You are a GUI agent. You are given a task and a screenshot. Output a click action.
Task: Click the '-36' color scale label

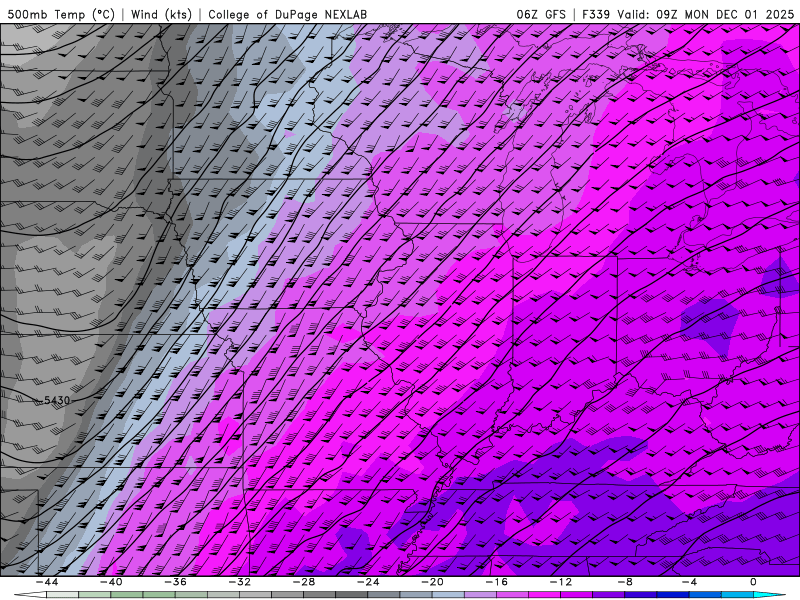[x=175, y=582]
